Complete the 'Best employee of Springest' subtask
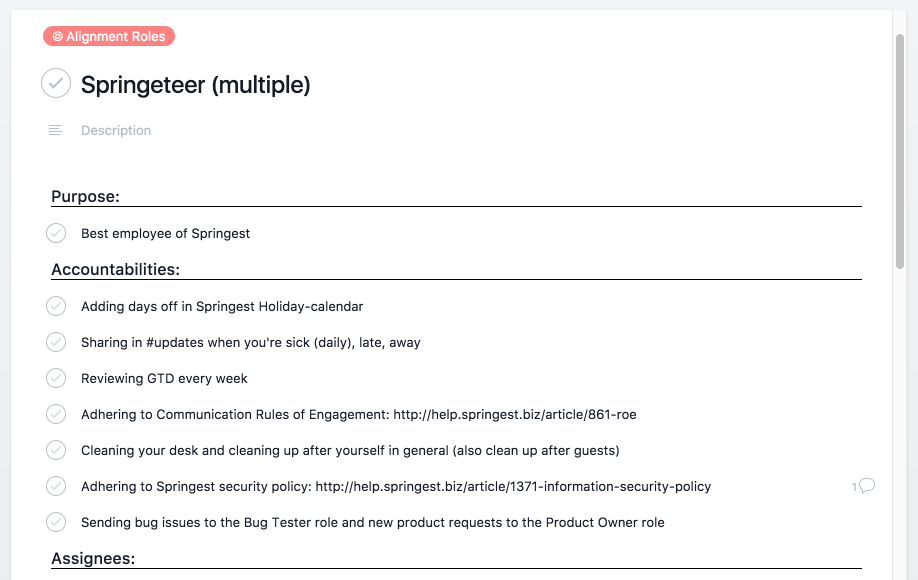Viewport: 918px width, 580px height. (56, 233)
